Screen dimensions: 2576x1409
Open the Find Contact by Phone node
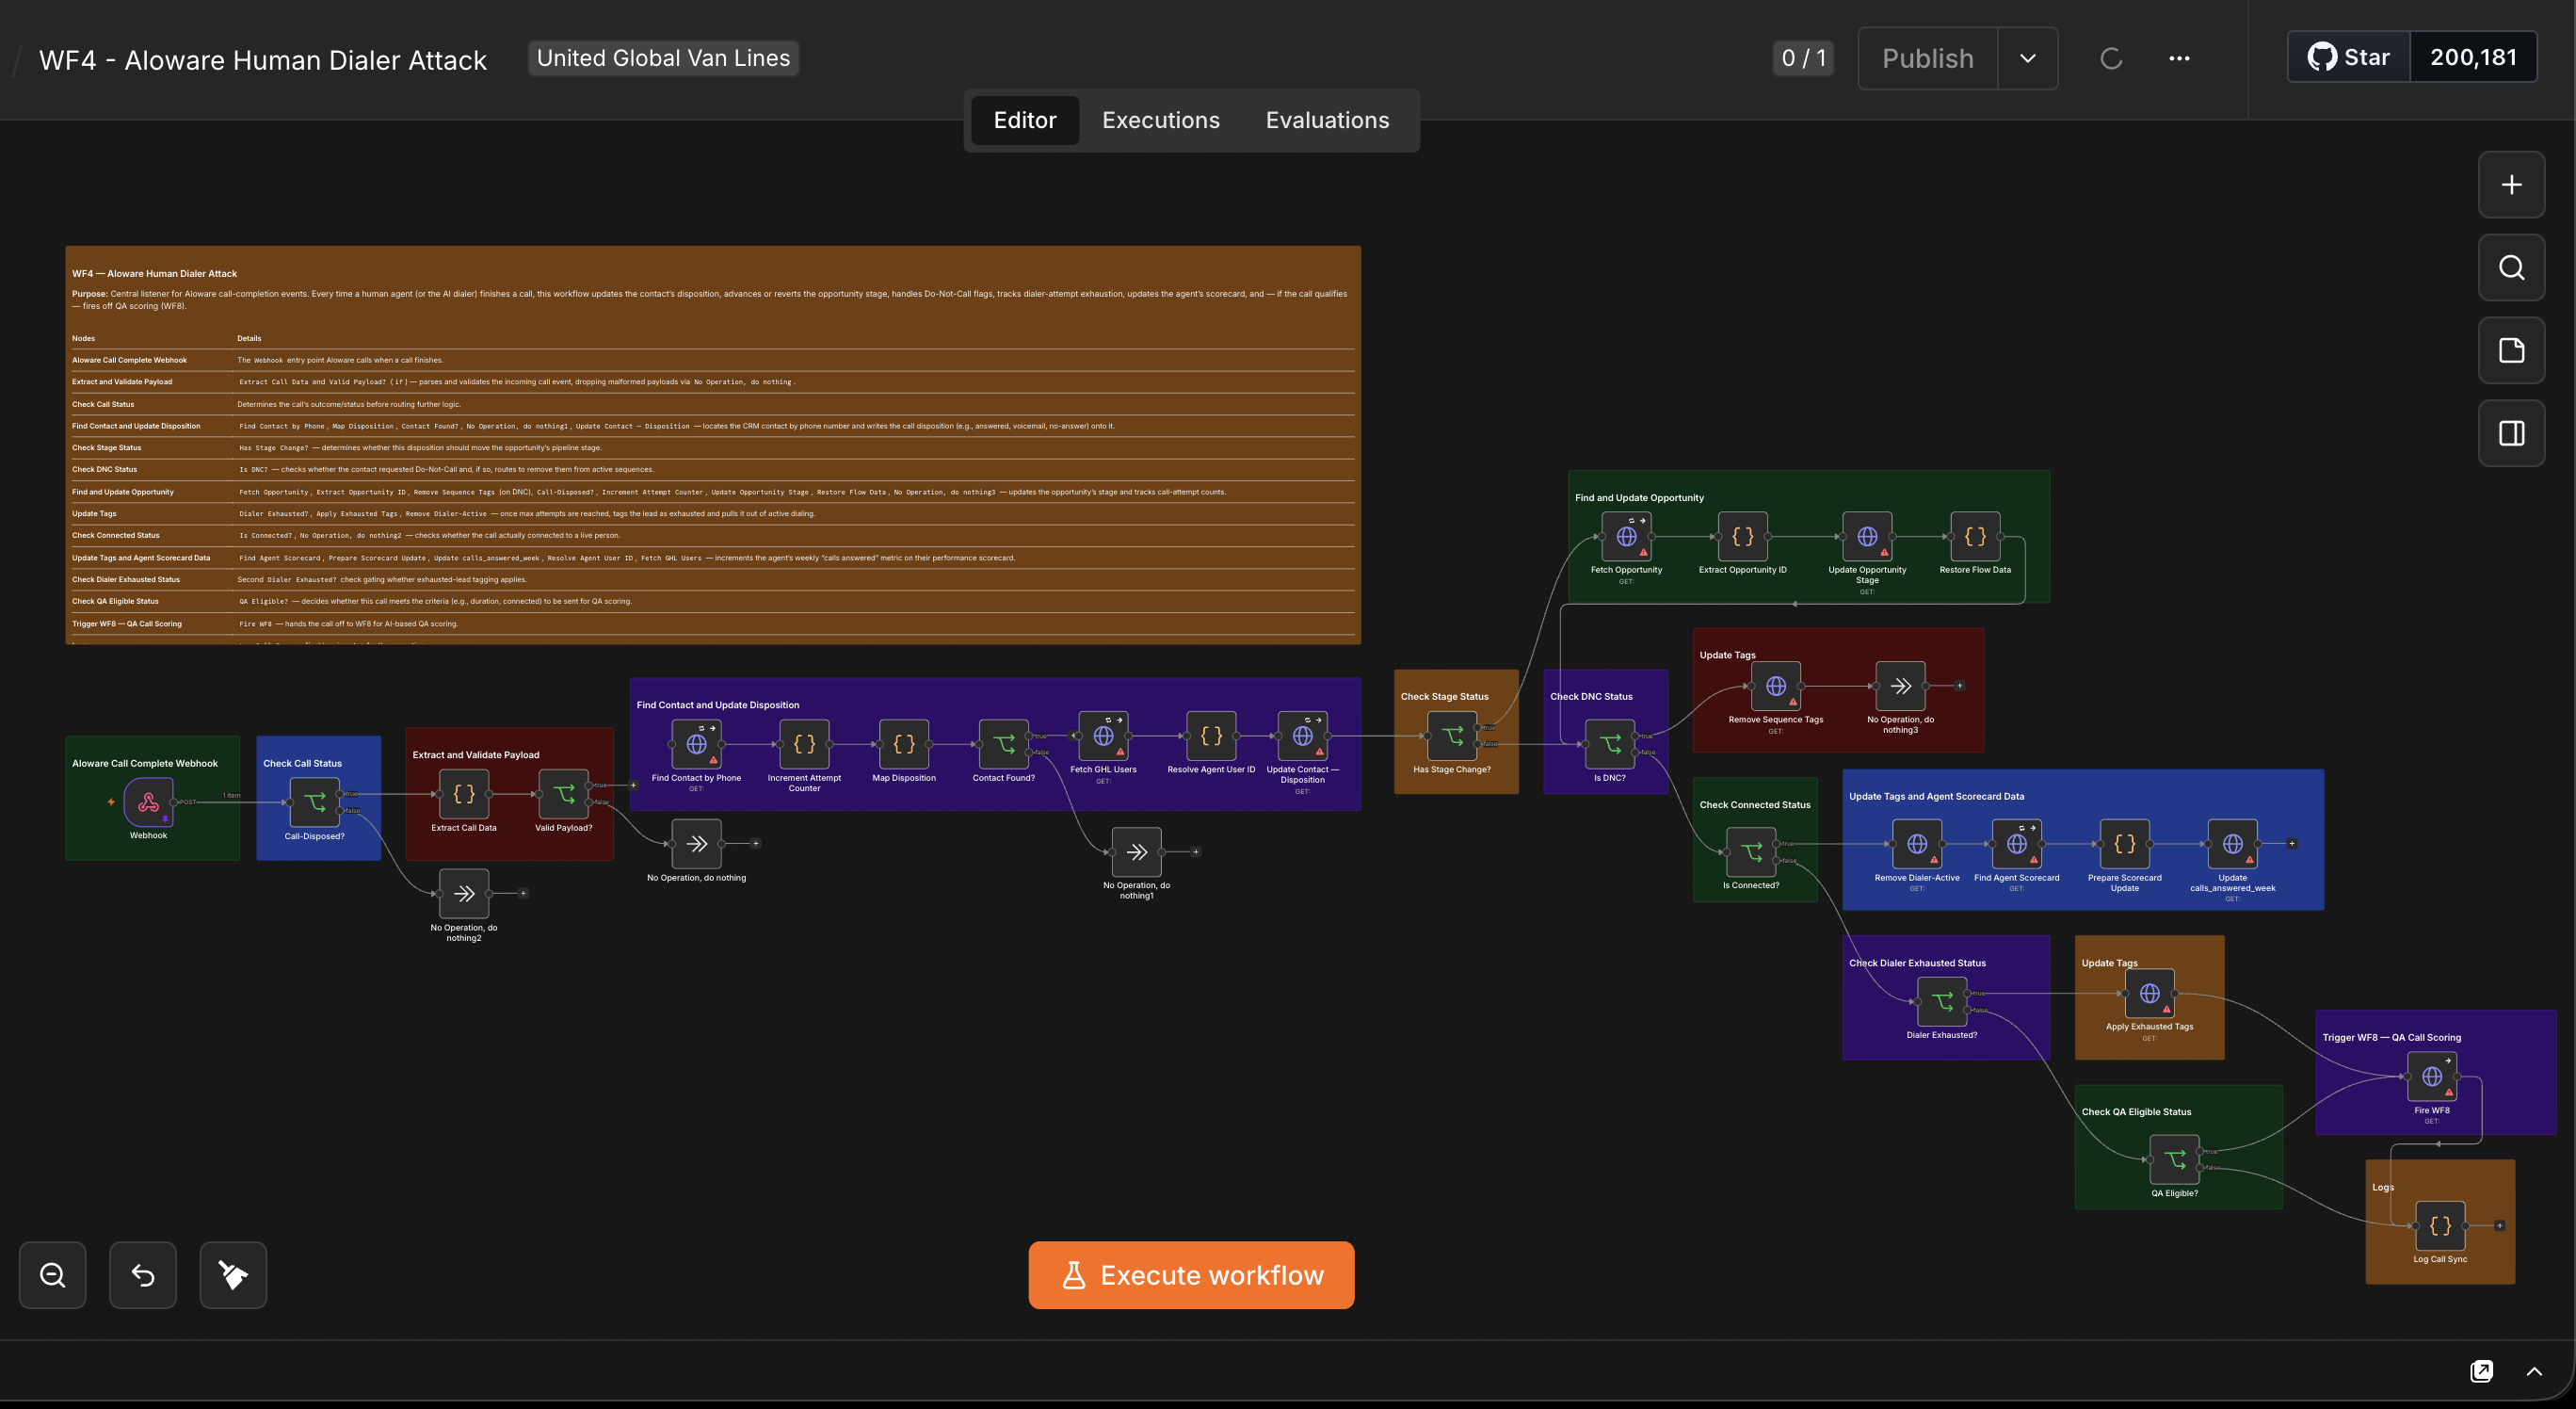pos(697,744)
